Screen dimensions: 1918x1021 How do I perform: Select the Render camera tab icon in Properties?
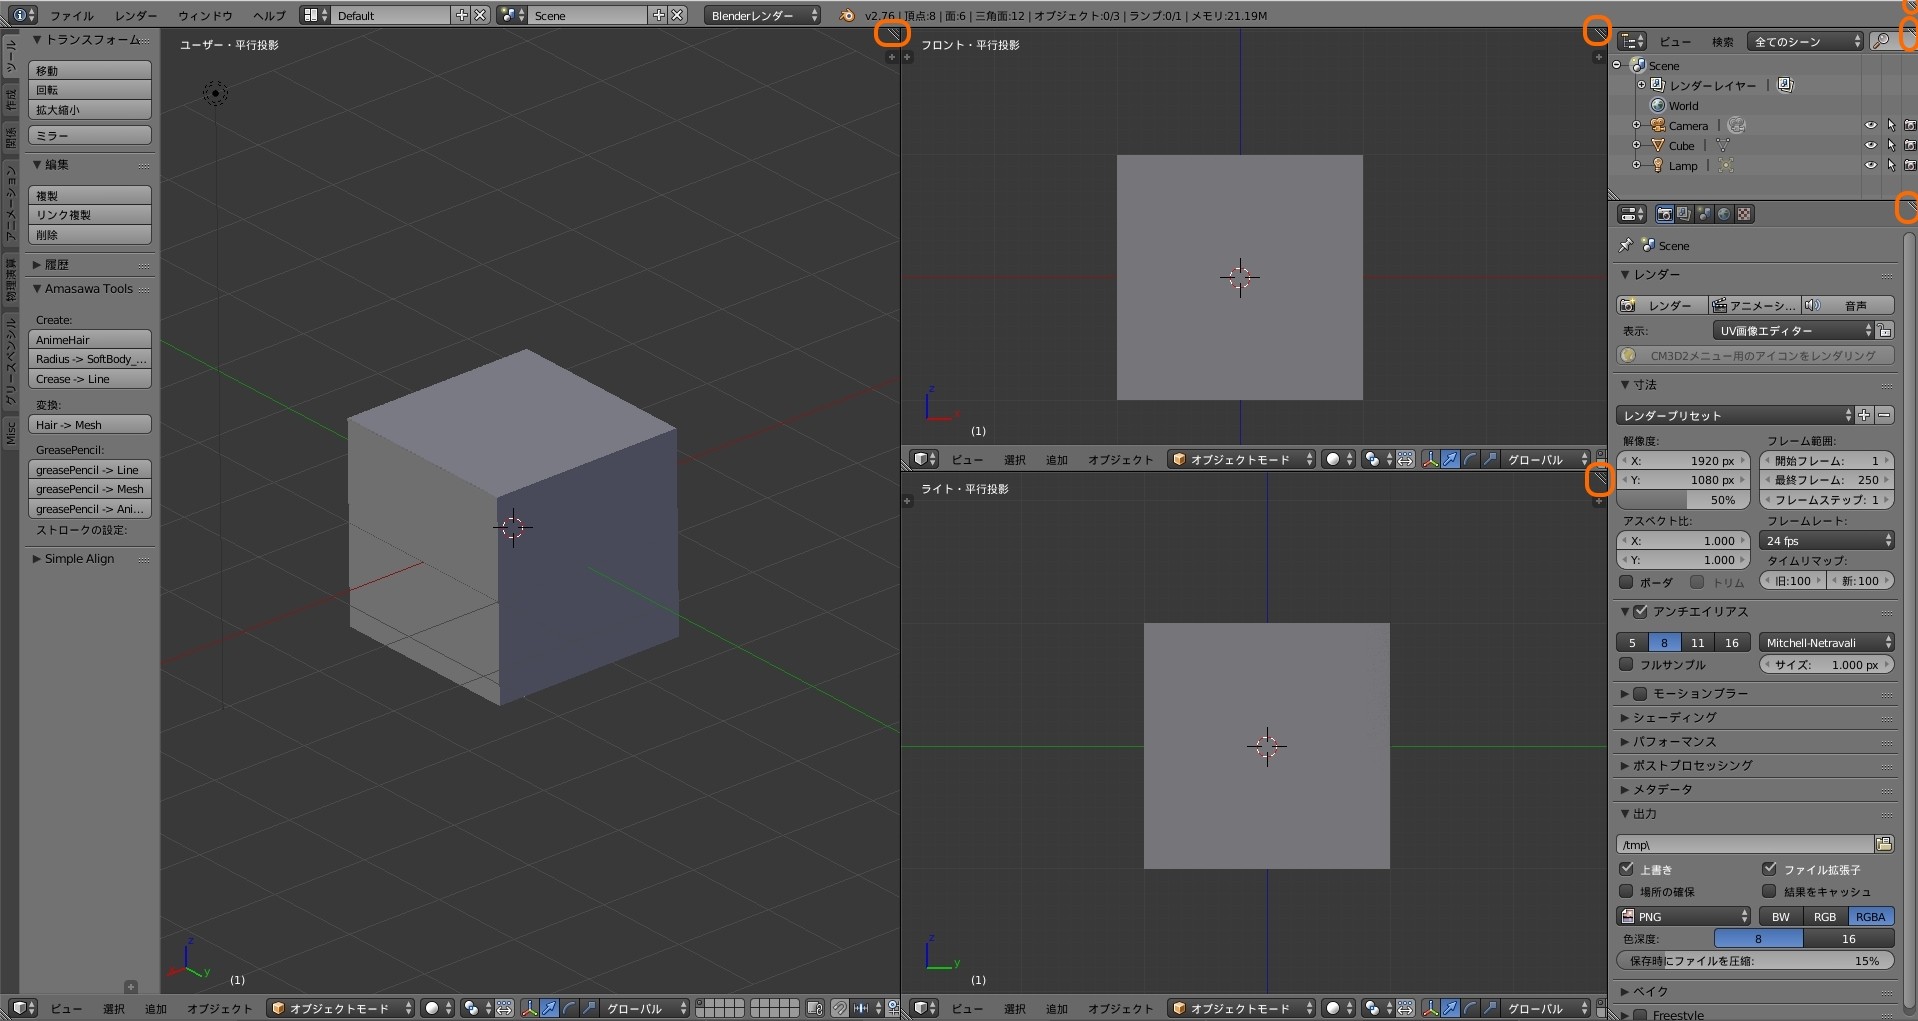coord(1665,214)
